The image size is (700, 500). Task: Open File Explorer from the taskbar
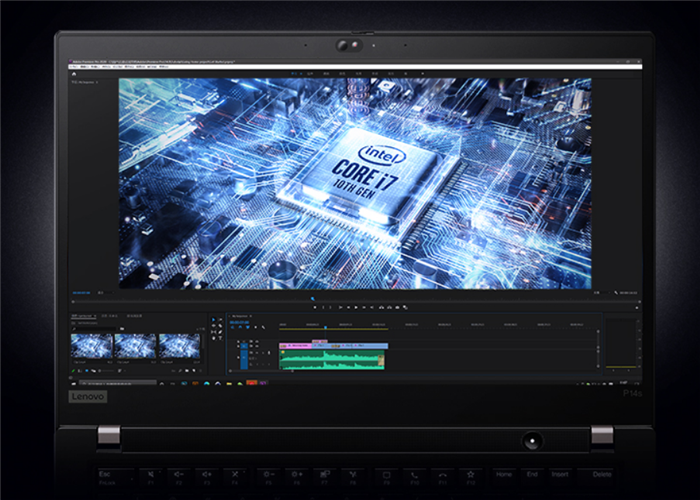[x=229, y=383]
